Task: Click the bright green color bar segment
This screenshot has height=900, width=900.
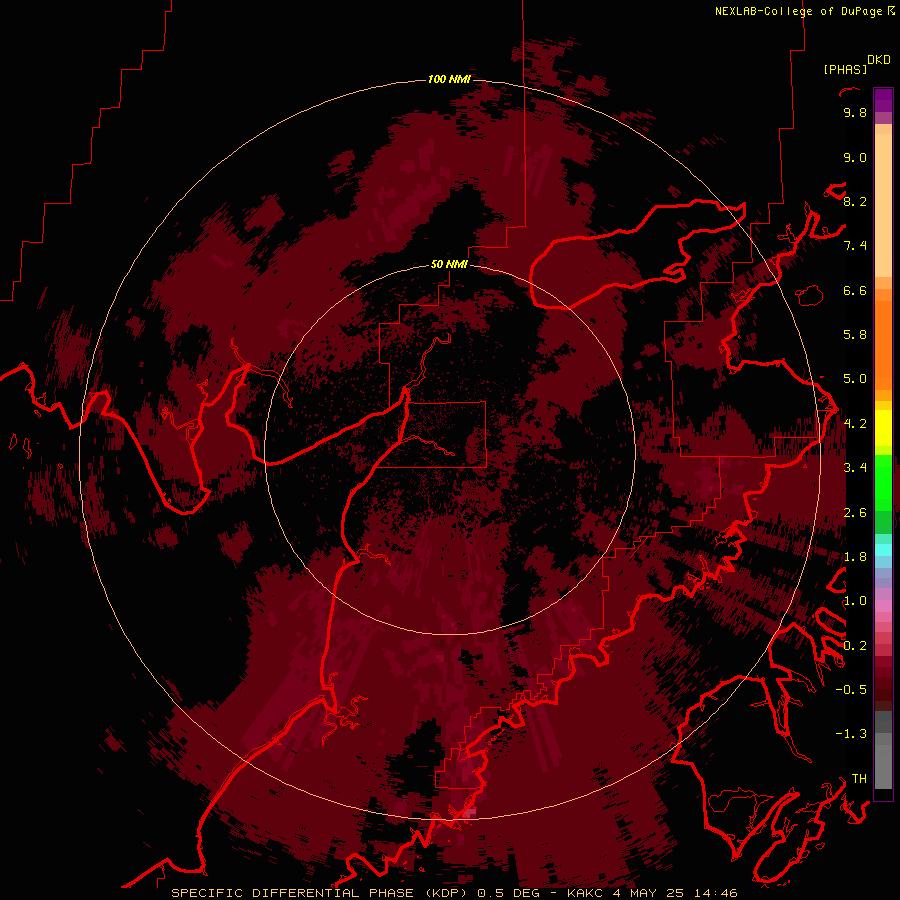Action: pos(883,482)
